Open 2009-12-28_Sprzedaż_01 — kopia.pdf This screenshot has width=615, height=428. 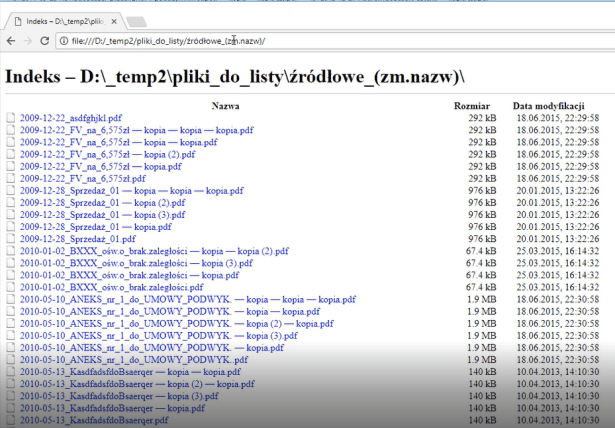[x=96, y=227]
